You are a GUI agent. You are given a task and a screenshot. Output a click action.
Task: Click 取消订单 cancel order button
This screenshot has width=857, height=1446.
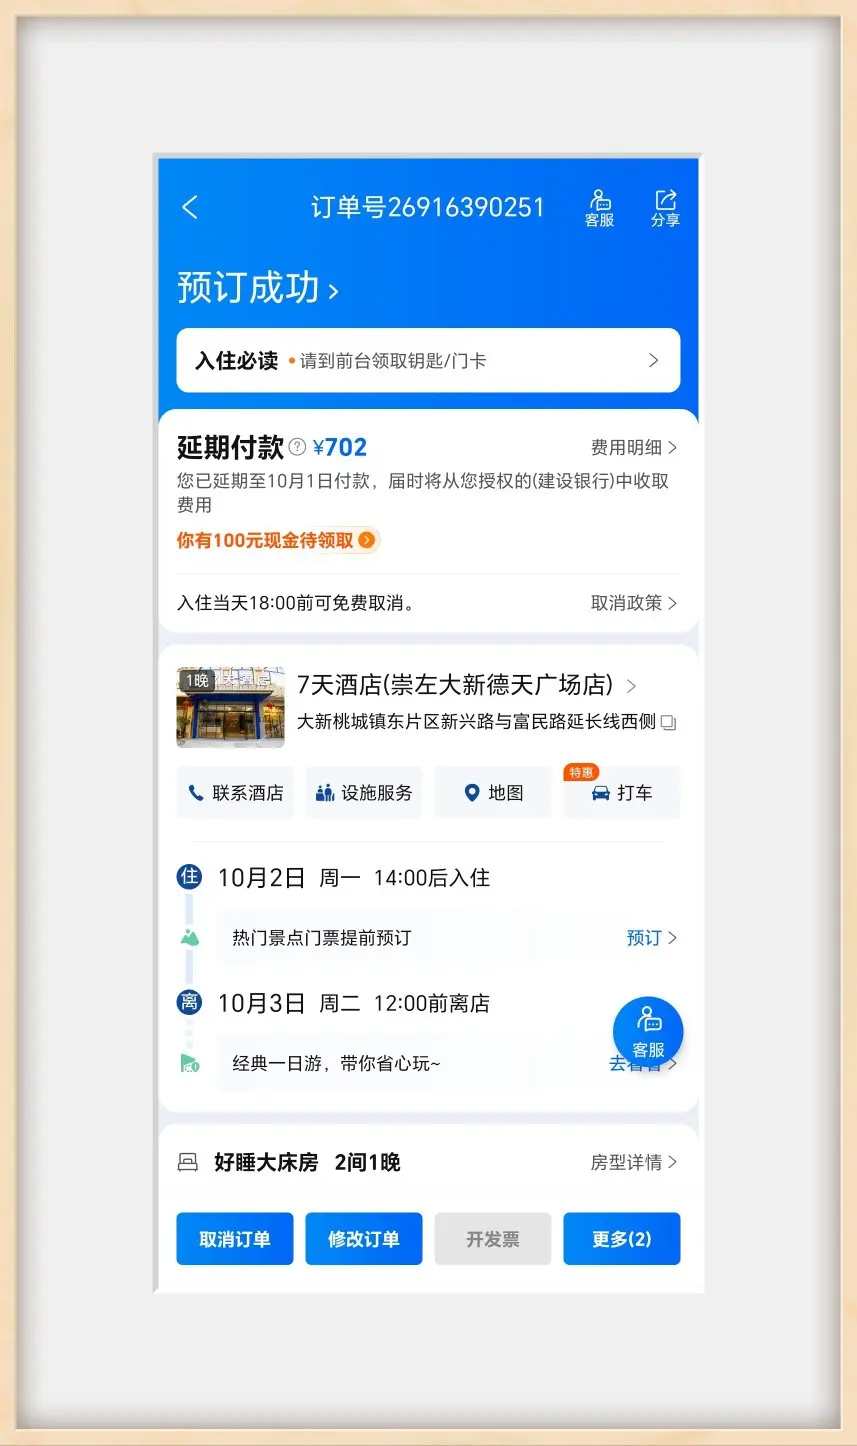[235, 1239]
